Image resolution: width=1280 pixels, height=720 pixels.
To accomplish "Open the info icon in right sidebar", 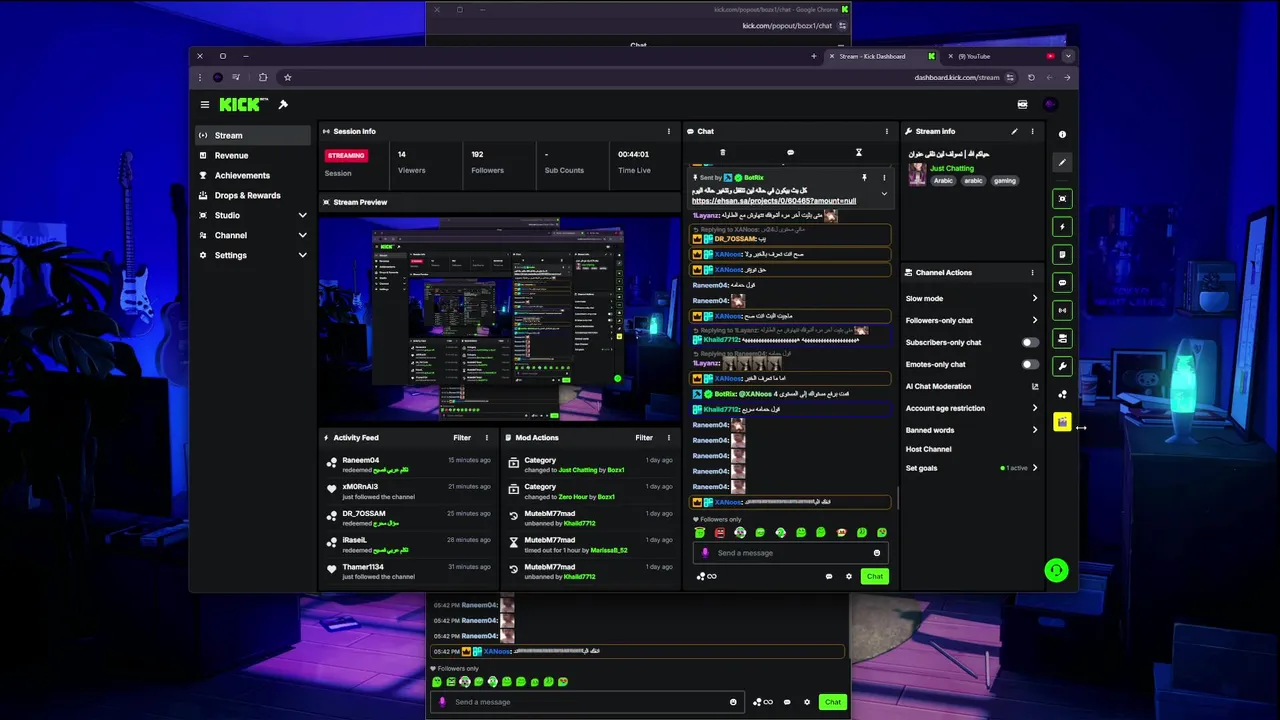I will pyautogui.click(x=1062, y=134).
